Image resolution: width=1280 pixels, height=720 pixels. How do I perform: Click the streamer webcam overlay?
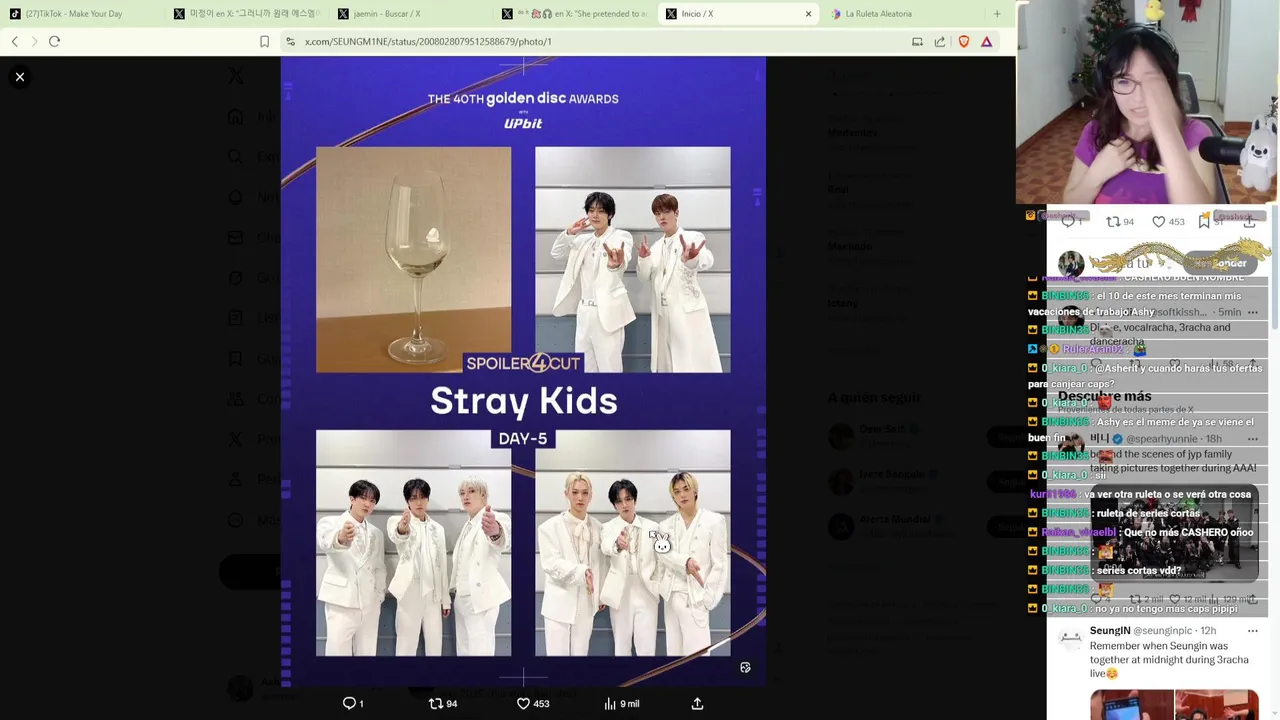coord(1148,102)
